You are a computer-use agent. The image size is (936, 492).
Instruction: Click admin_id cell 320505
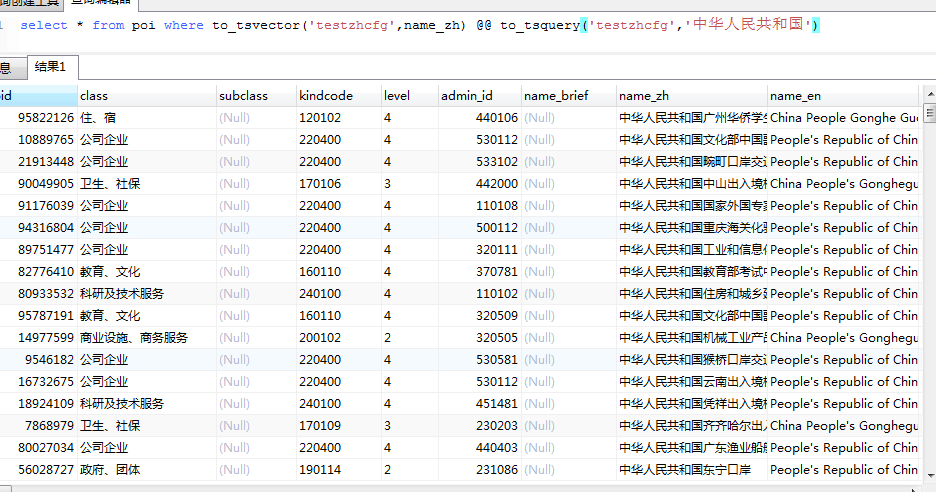(479, 338)
